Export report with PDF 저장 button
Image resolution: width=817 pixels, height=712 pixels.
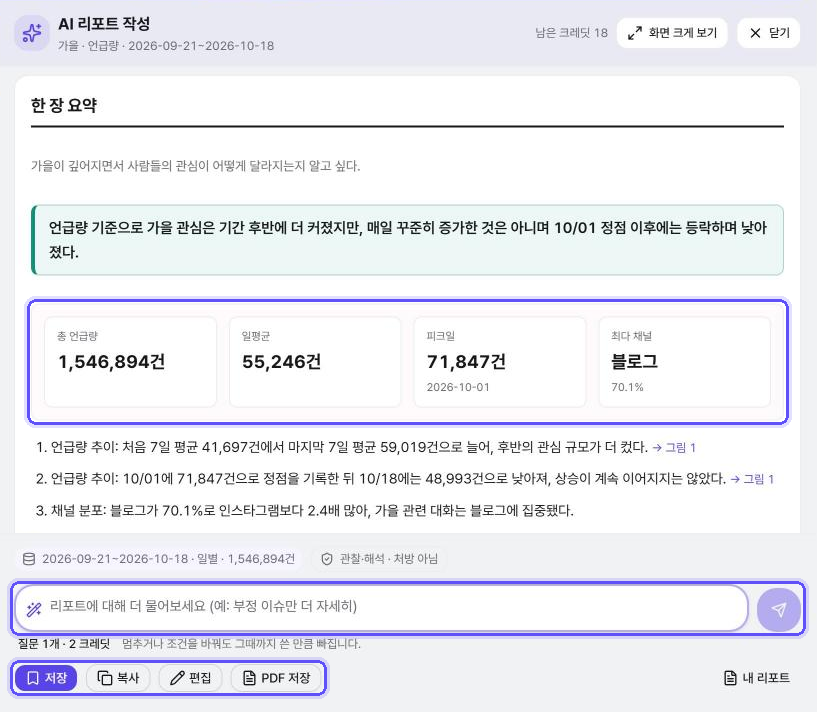point(276,678)
